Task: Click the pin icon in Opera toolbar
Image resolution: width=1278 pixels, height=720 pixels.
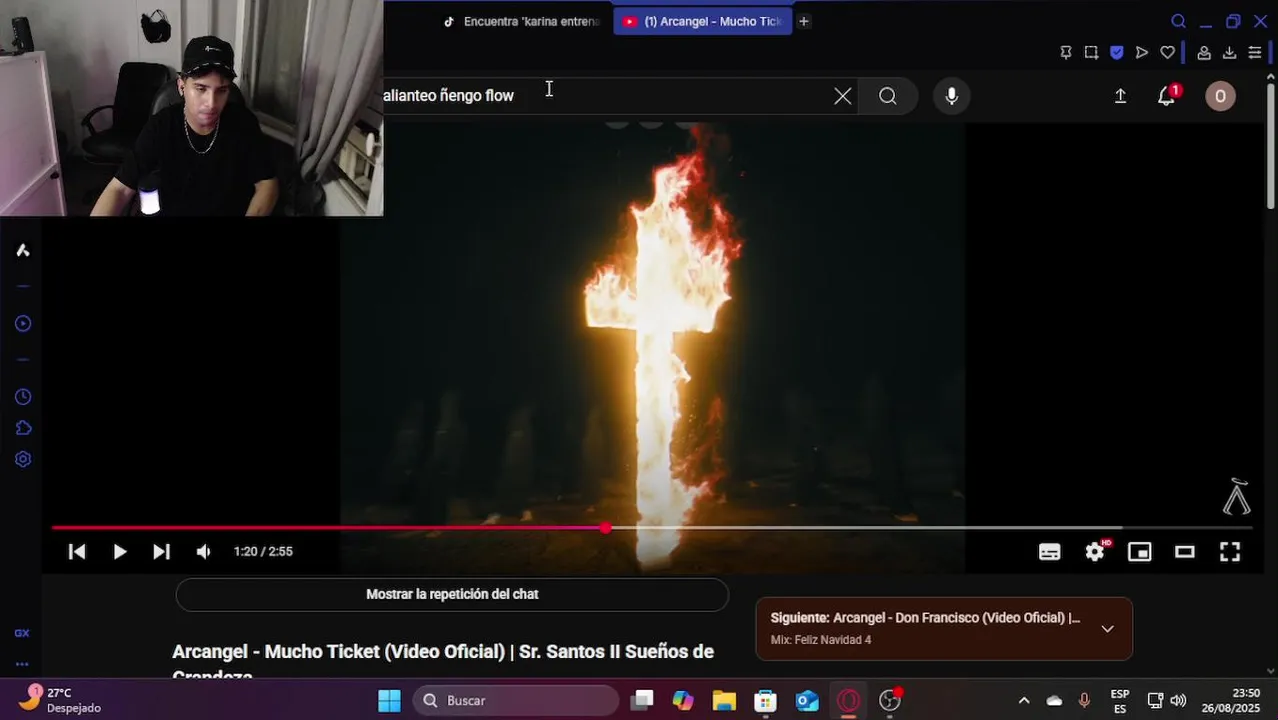Action: (x=1066, y=53)
